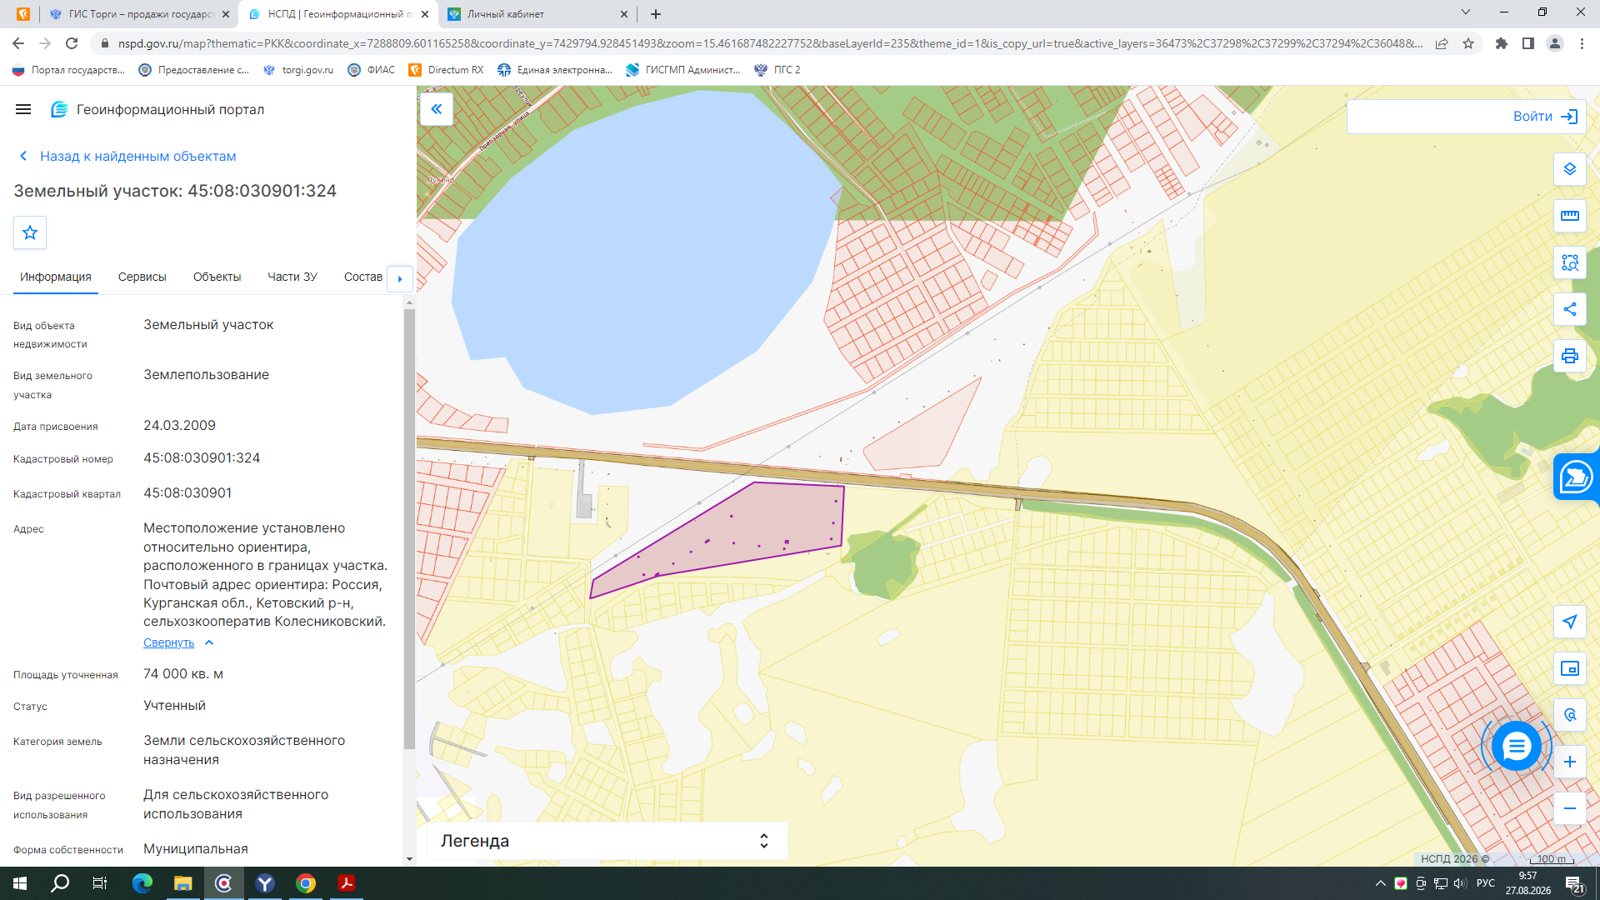Open the ФИАС bookmark
Image resolution: width=1600 pixels, height=900 pixels.
371,70
